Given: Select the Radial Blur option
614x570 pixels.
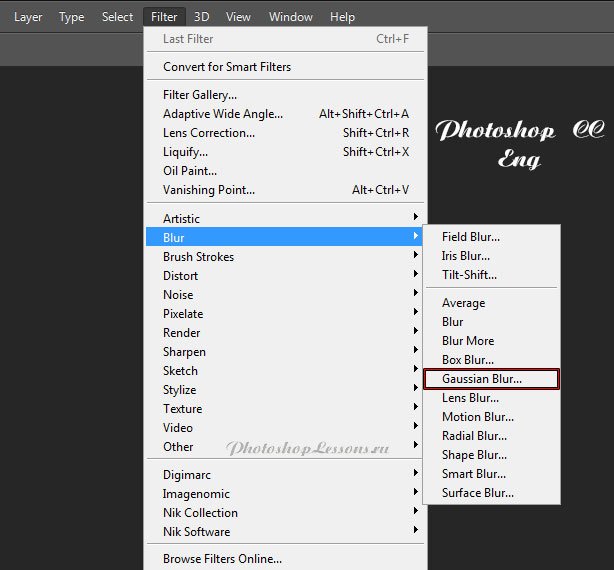Looking at the screenshot, I should 475,436.
